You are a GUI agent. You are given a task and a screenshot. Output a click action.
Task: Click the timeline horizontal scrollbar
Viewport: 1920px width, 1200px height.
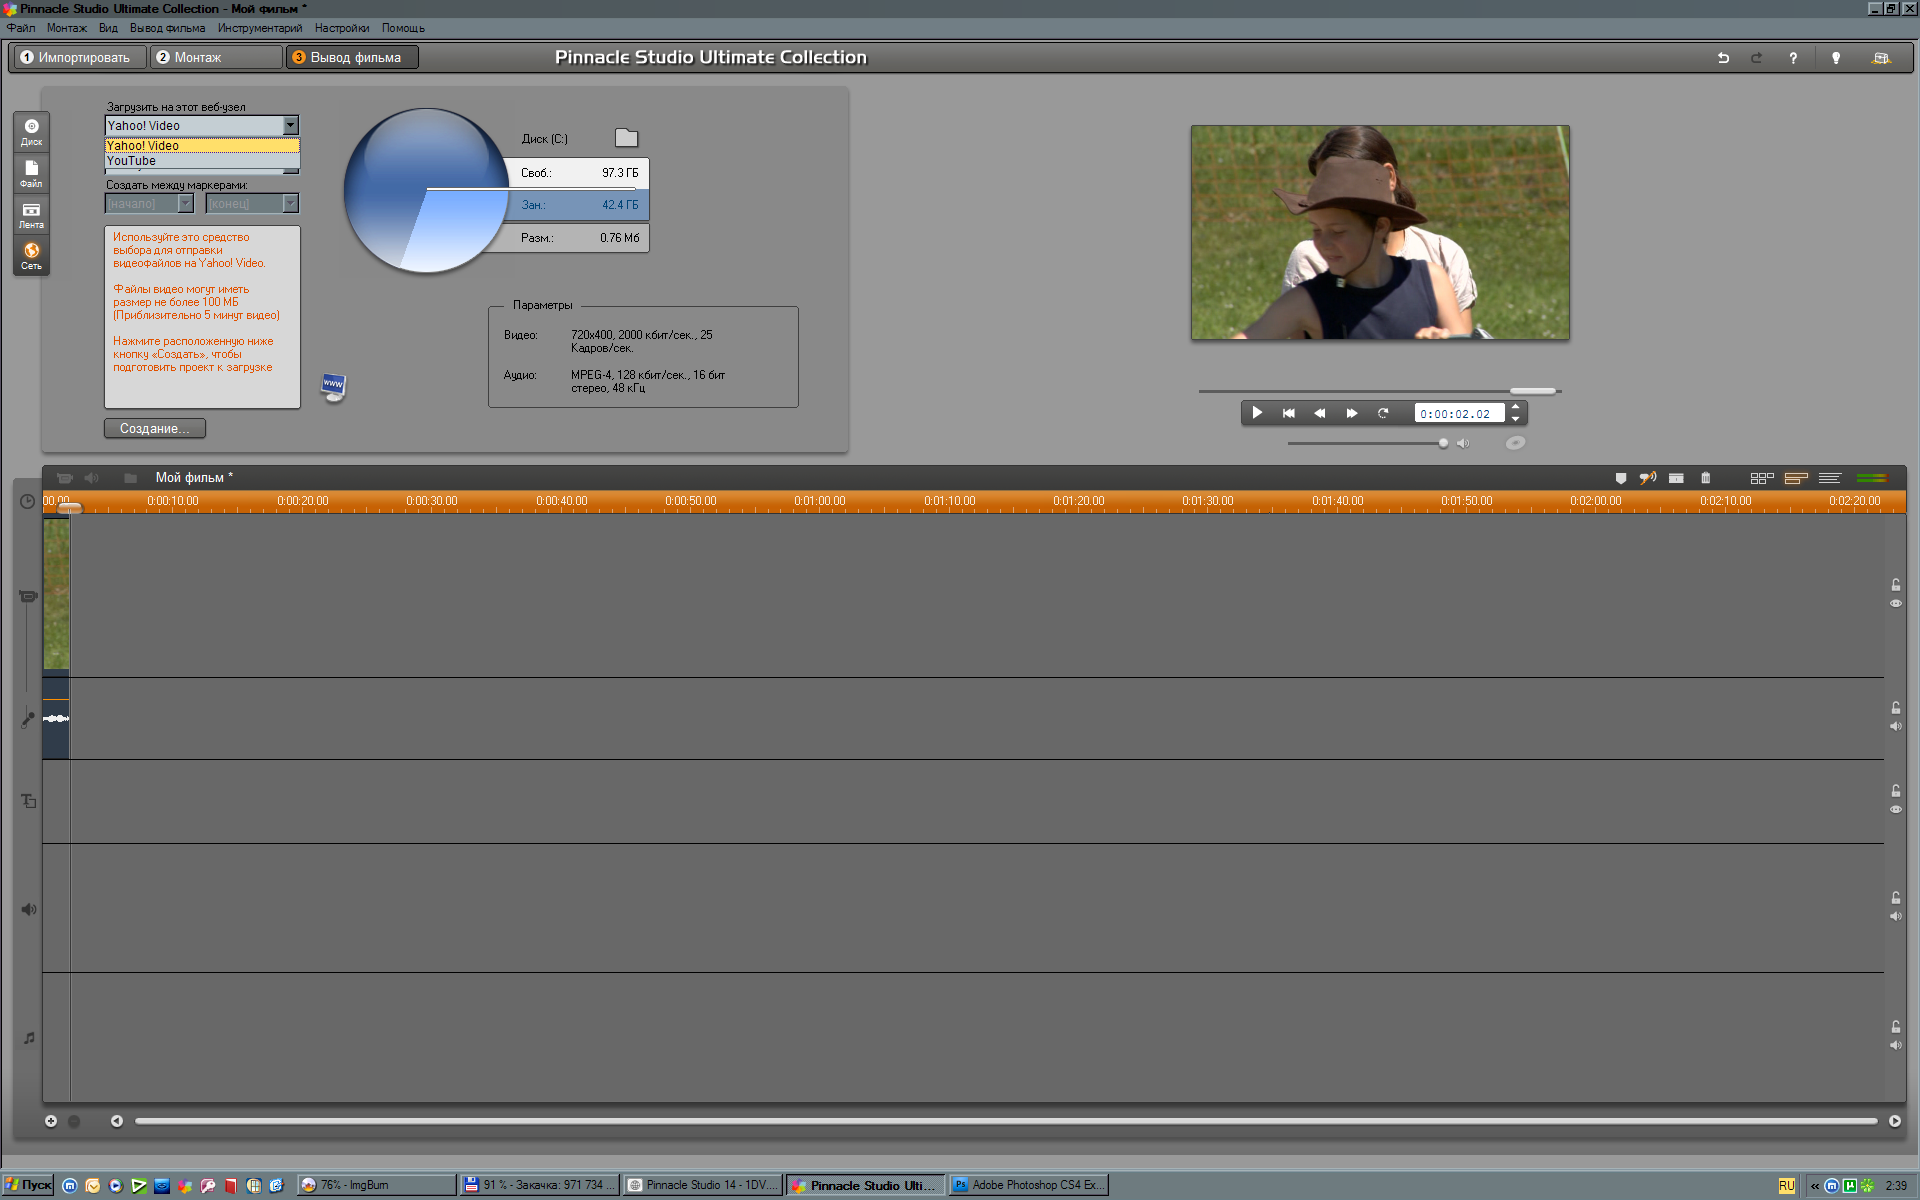(1006, 1121)
